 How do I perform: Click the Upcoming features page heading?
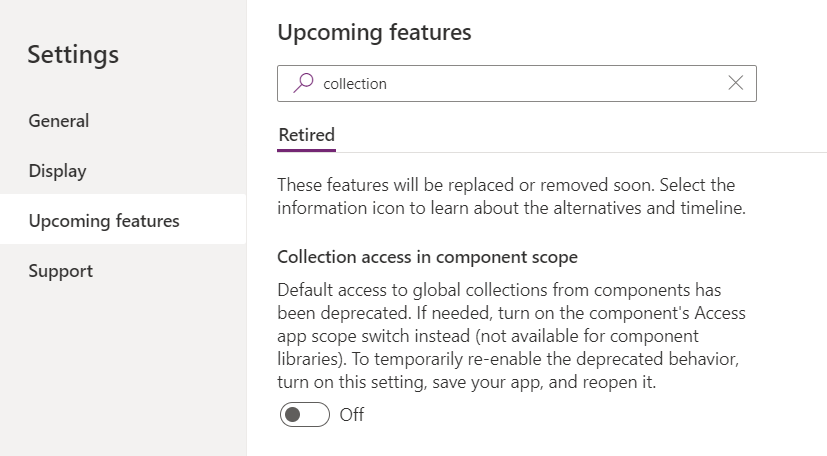click(x=374, y=32)
